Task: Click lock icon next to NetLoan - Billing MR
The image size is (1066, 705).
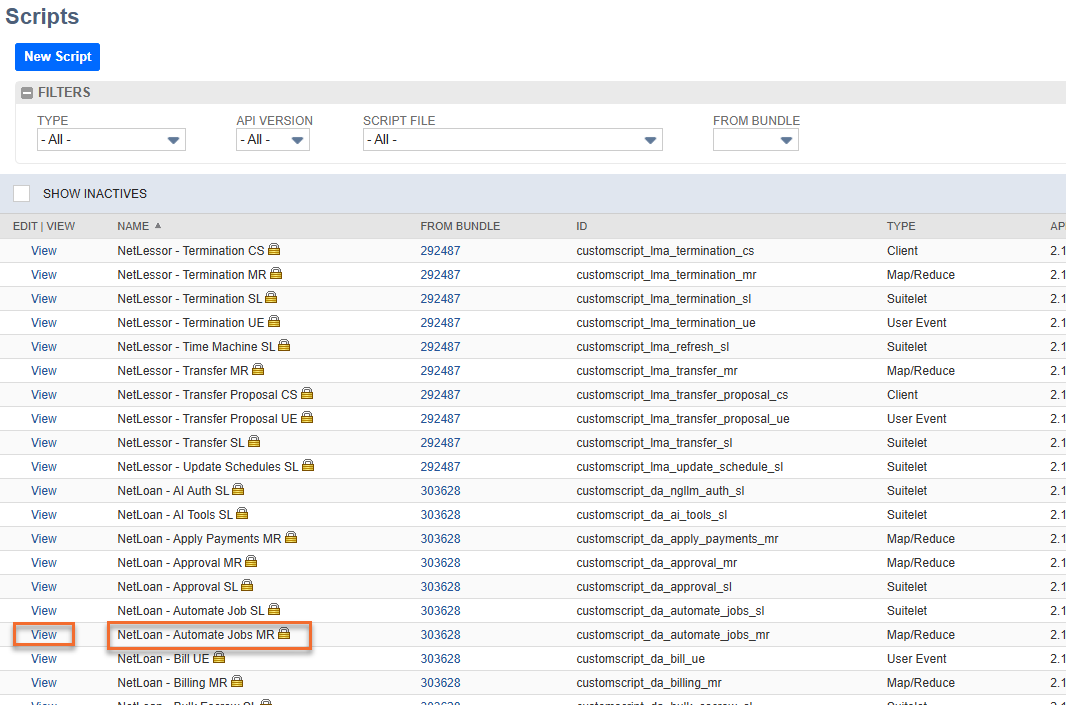Action: click(237, 681)
